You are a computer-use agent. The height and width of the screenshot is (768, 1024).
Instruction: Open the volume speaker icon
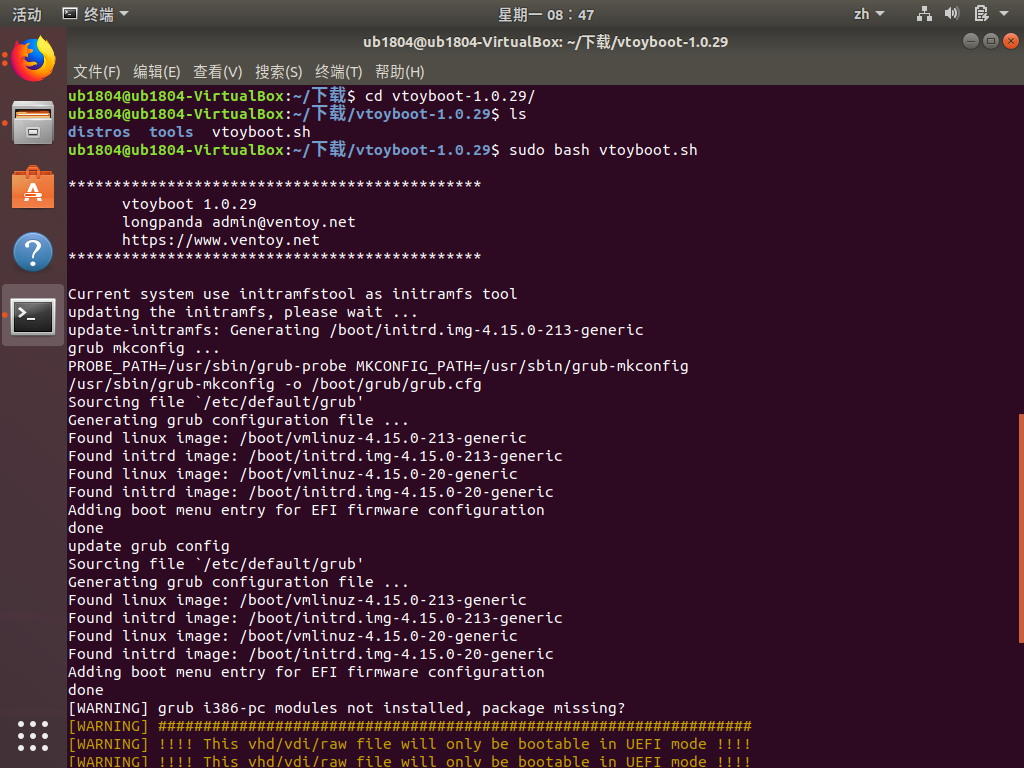952,14
